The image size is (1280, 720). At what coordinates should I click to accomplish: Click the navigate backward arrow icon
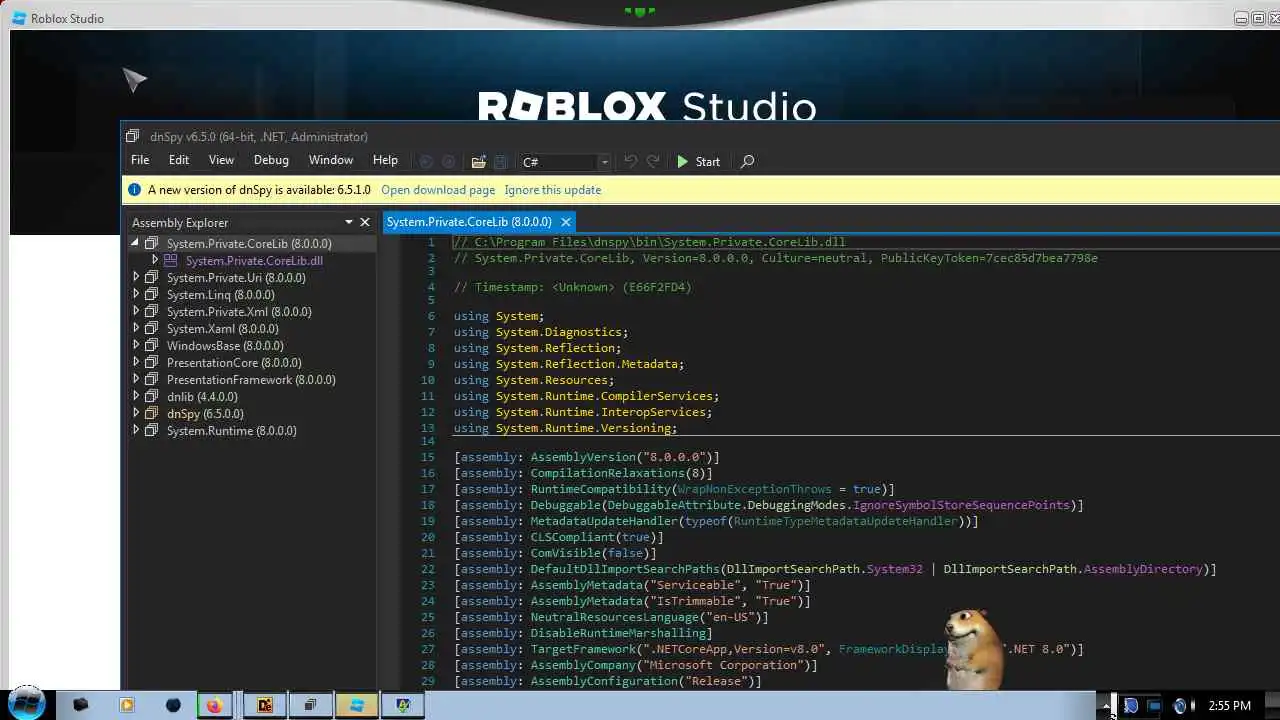click(x=426, y=161)
